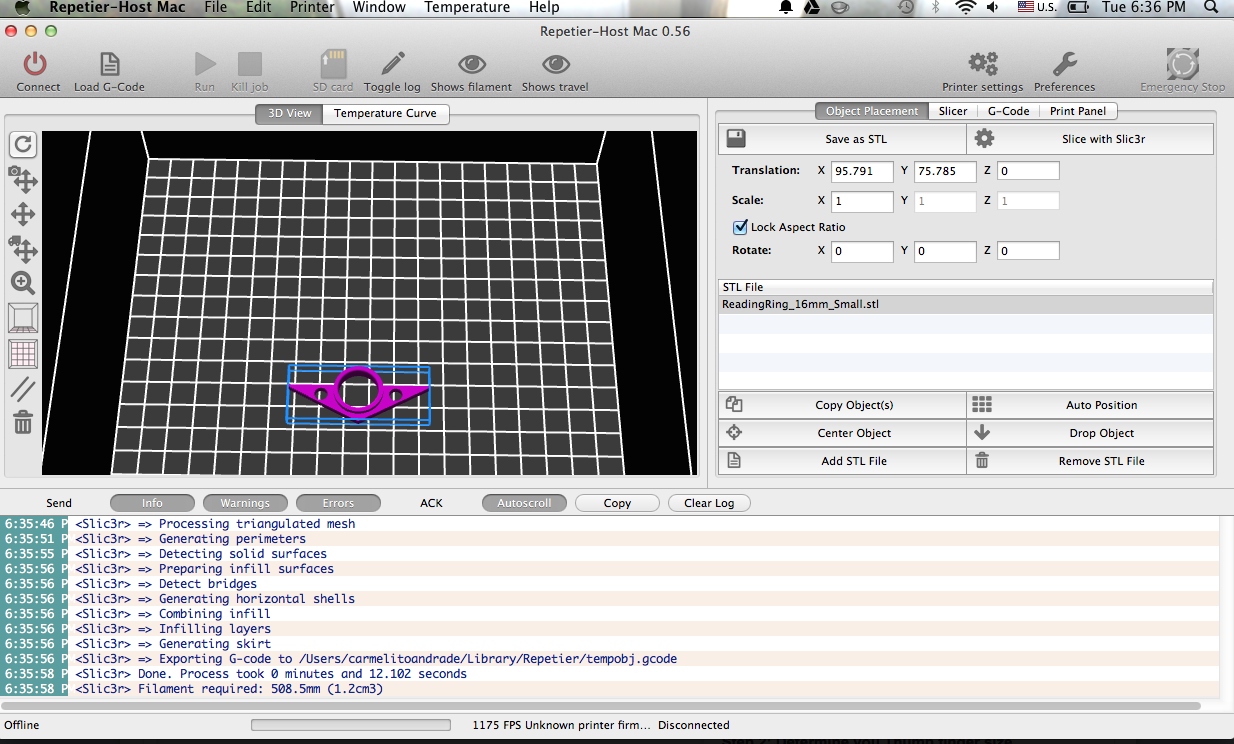Open the File menu
This screenshot has height=744, width=1234.
(215, 7)
